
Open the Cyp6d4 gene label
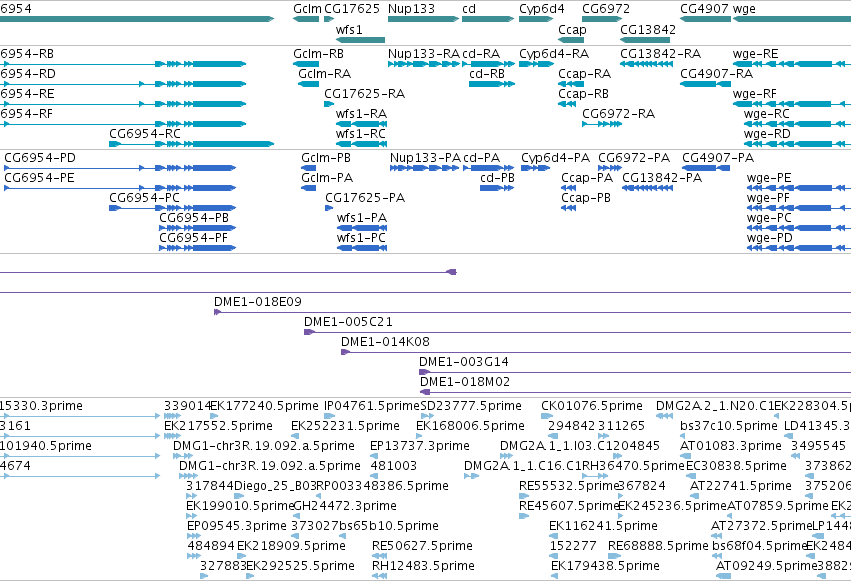(542, 9)
